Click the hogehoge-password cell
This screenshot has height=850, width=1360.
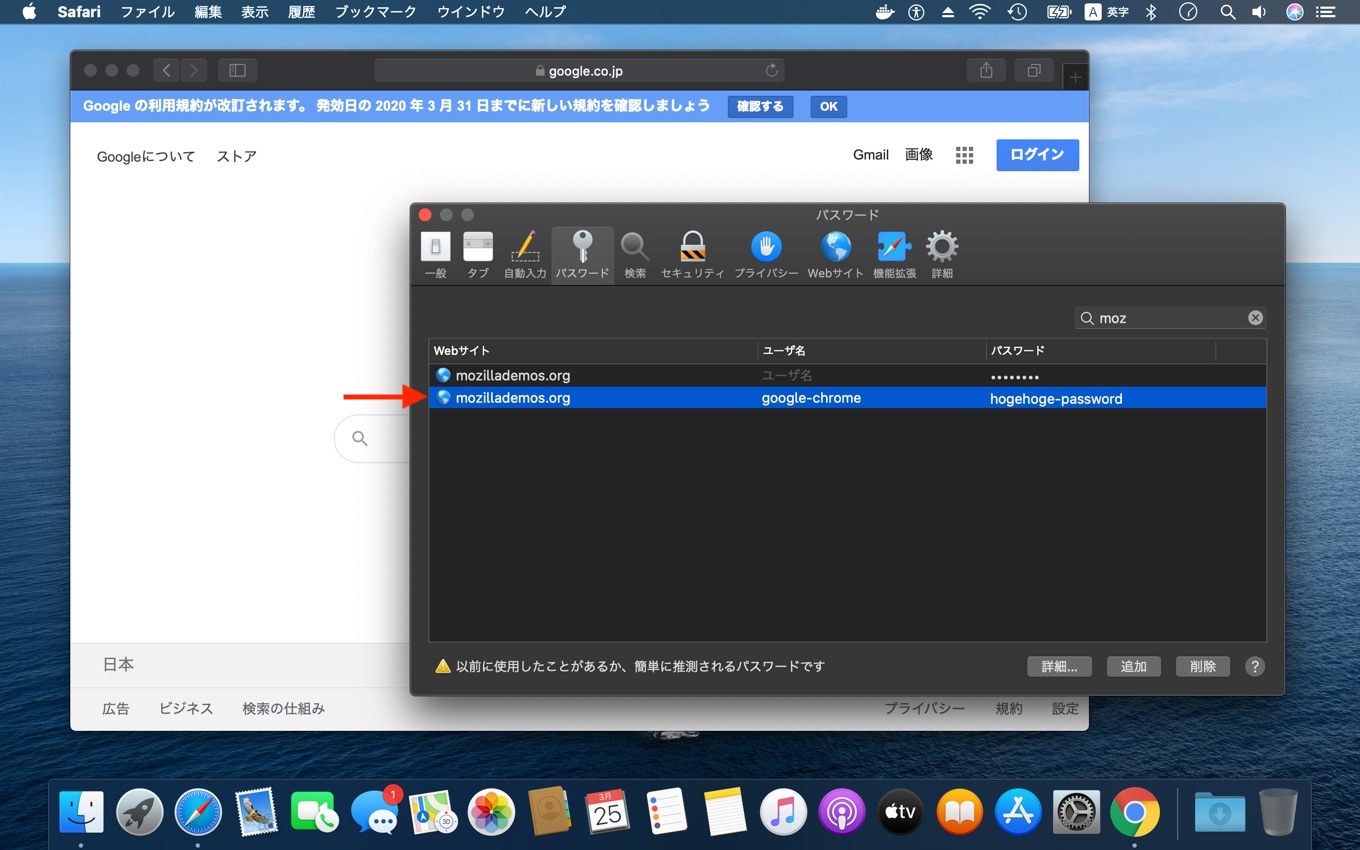1056,398
